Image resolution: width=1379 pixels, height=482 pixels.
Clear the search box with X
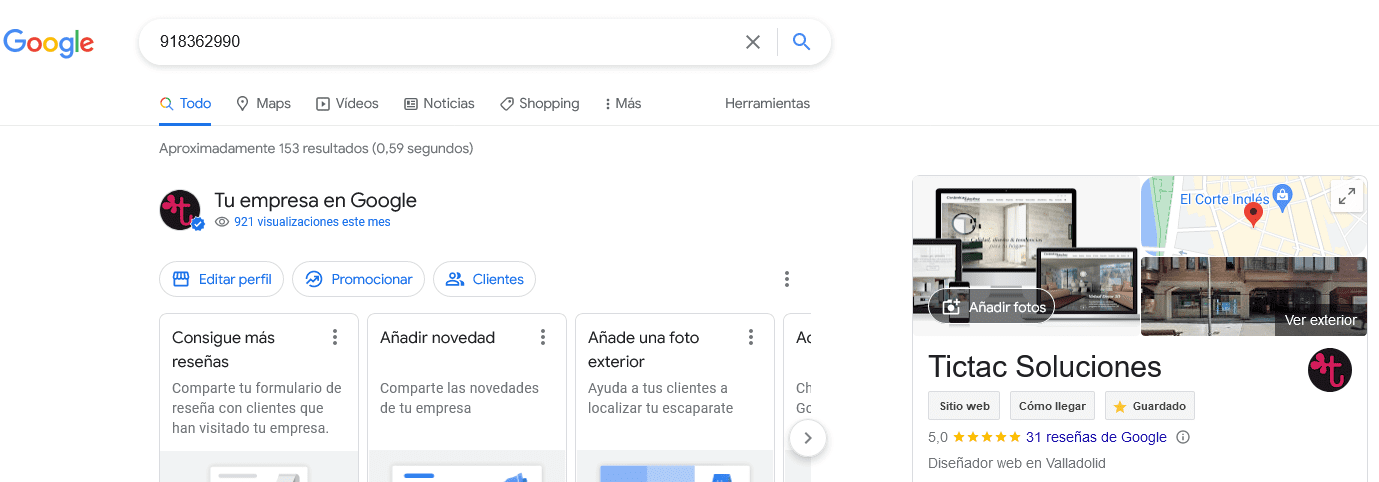click(753, 42)
